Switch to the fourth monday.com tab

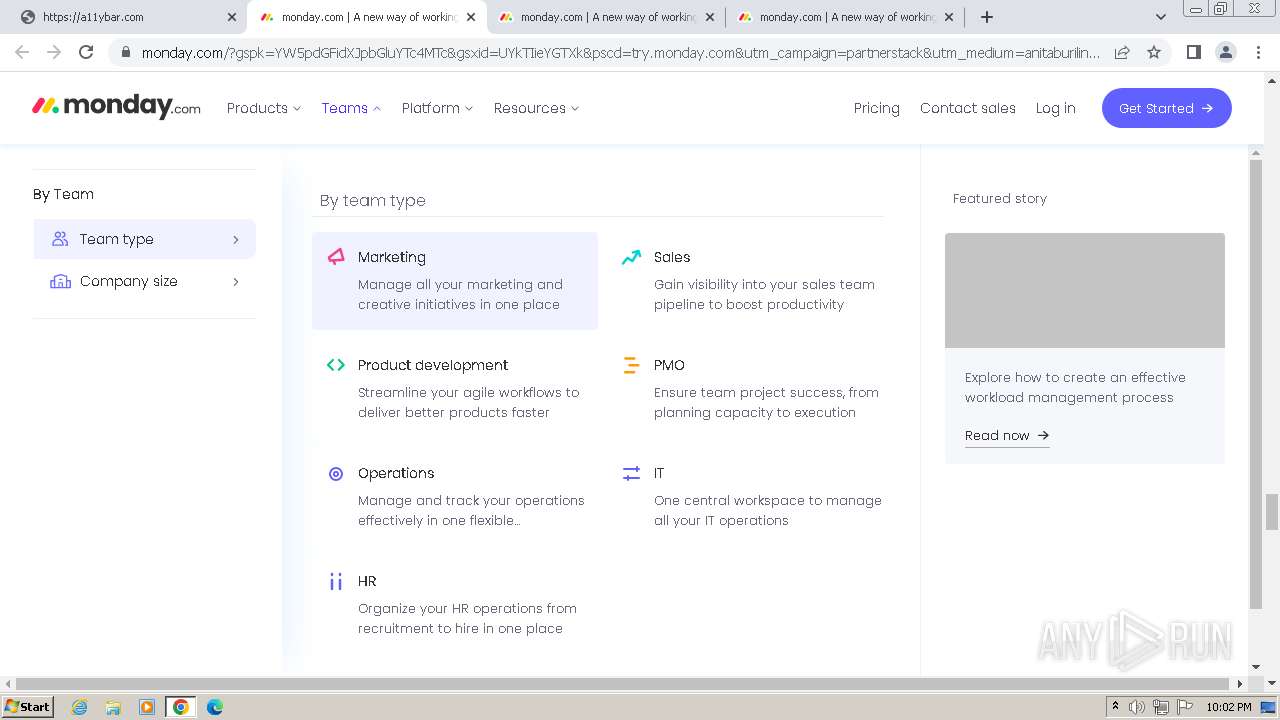click(x=845, y=17)
